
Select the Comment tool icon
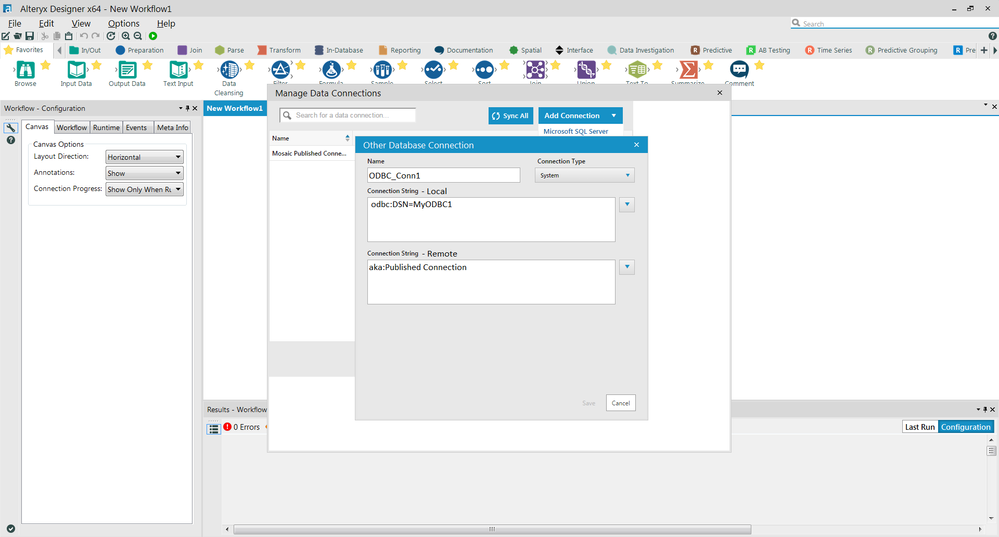pyautogui.click(x=739, y=69)
